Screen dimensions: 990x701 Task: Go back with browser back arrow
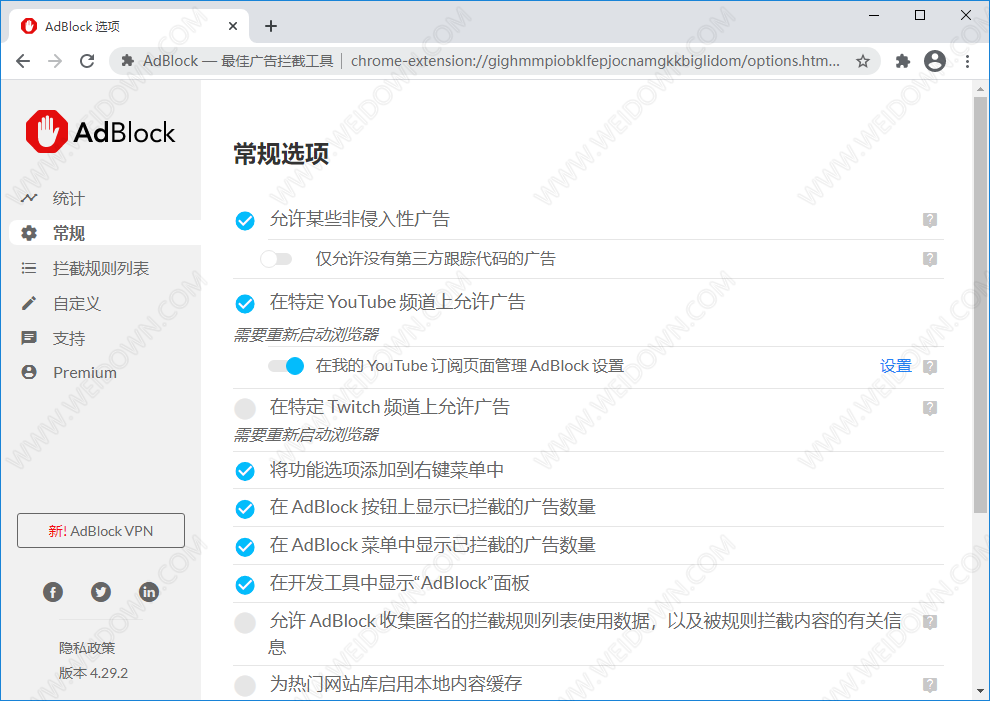(x=23, y=61)
